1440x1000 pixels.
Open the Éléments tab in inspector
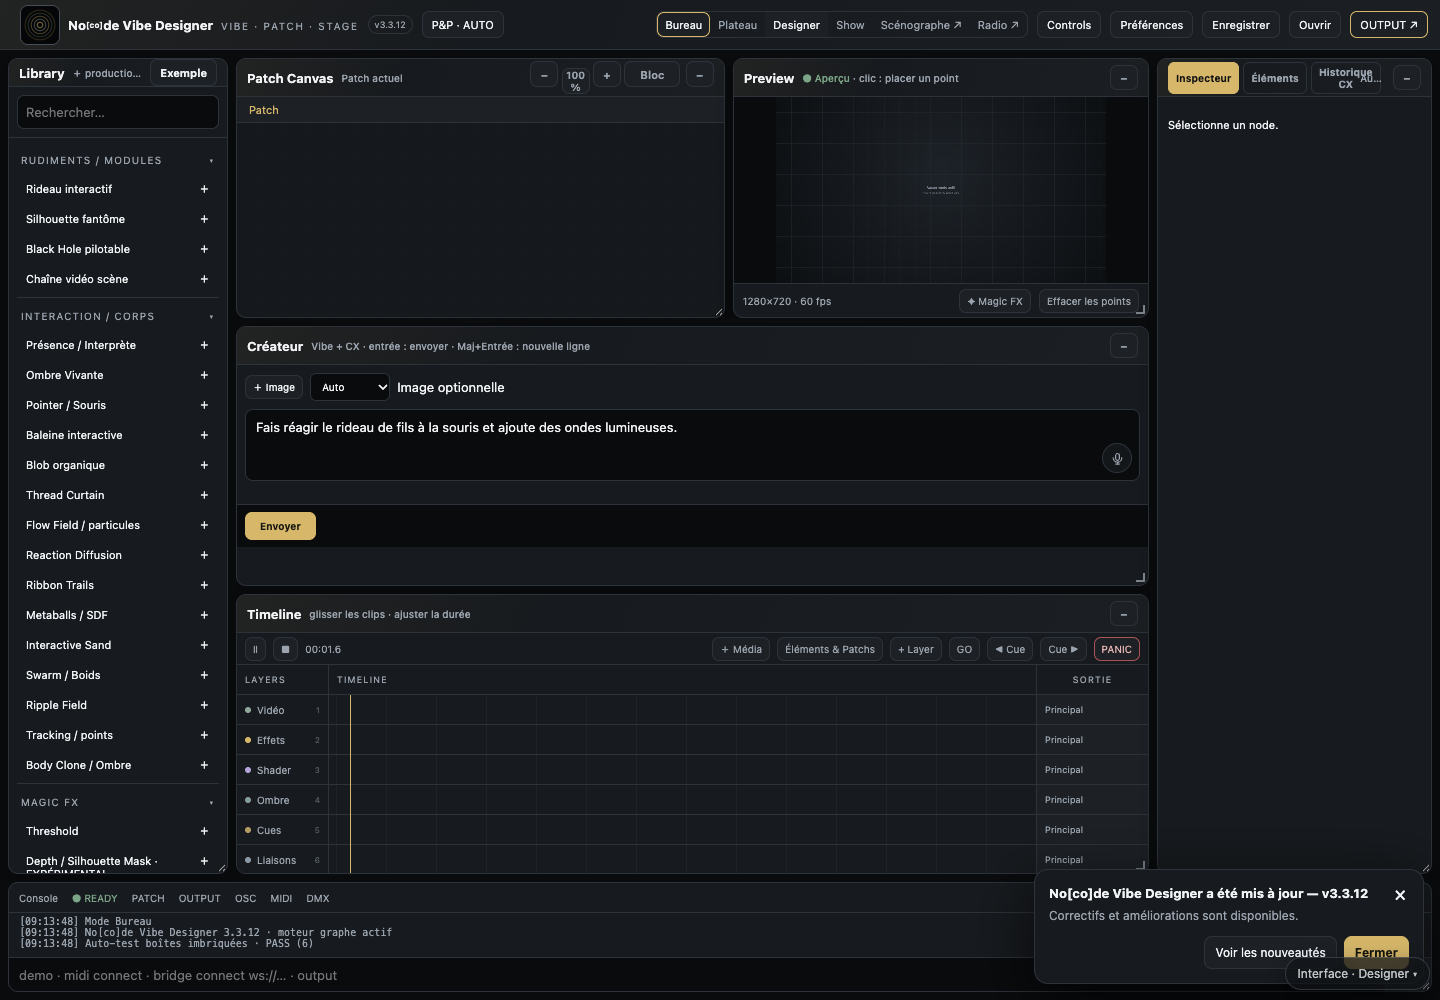tap(1275, 78)
